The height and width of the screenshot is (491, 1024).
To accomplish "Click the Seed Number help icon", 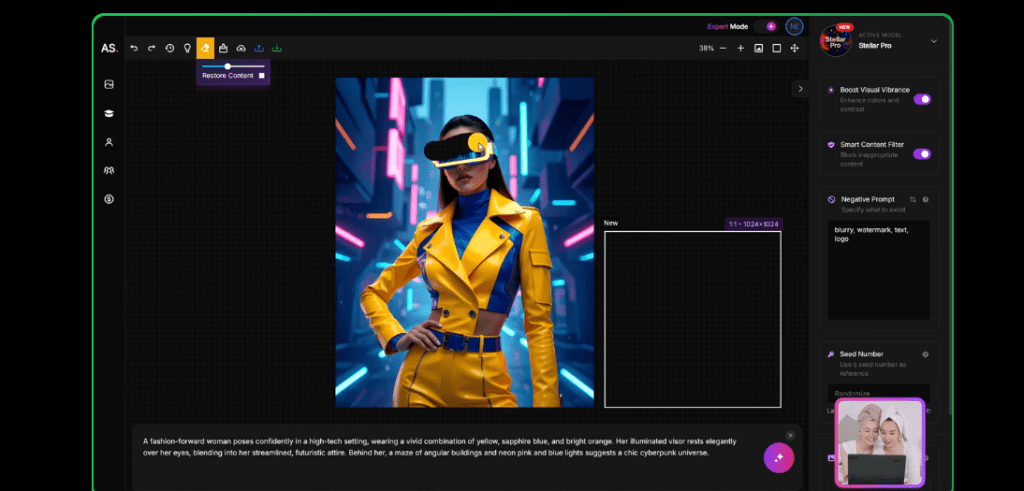I will click(x=925, y=354).
